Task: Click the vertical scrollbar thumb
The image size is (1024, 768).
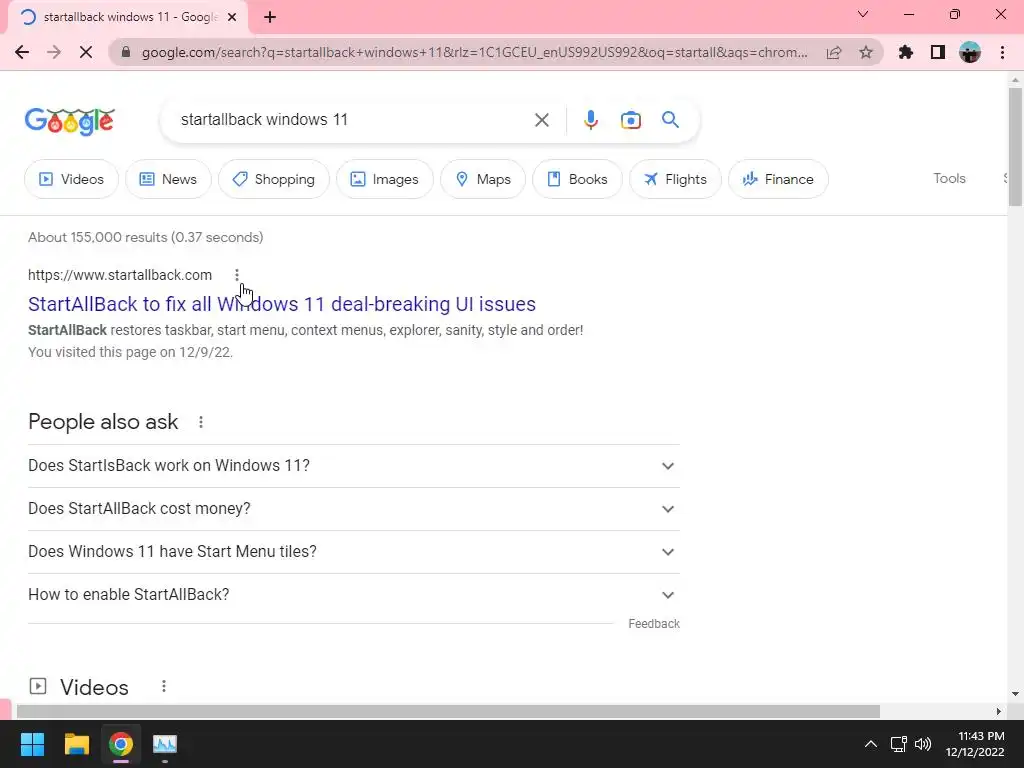Action: (1015, 147)
